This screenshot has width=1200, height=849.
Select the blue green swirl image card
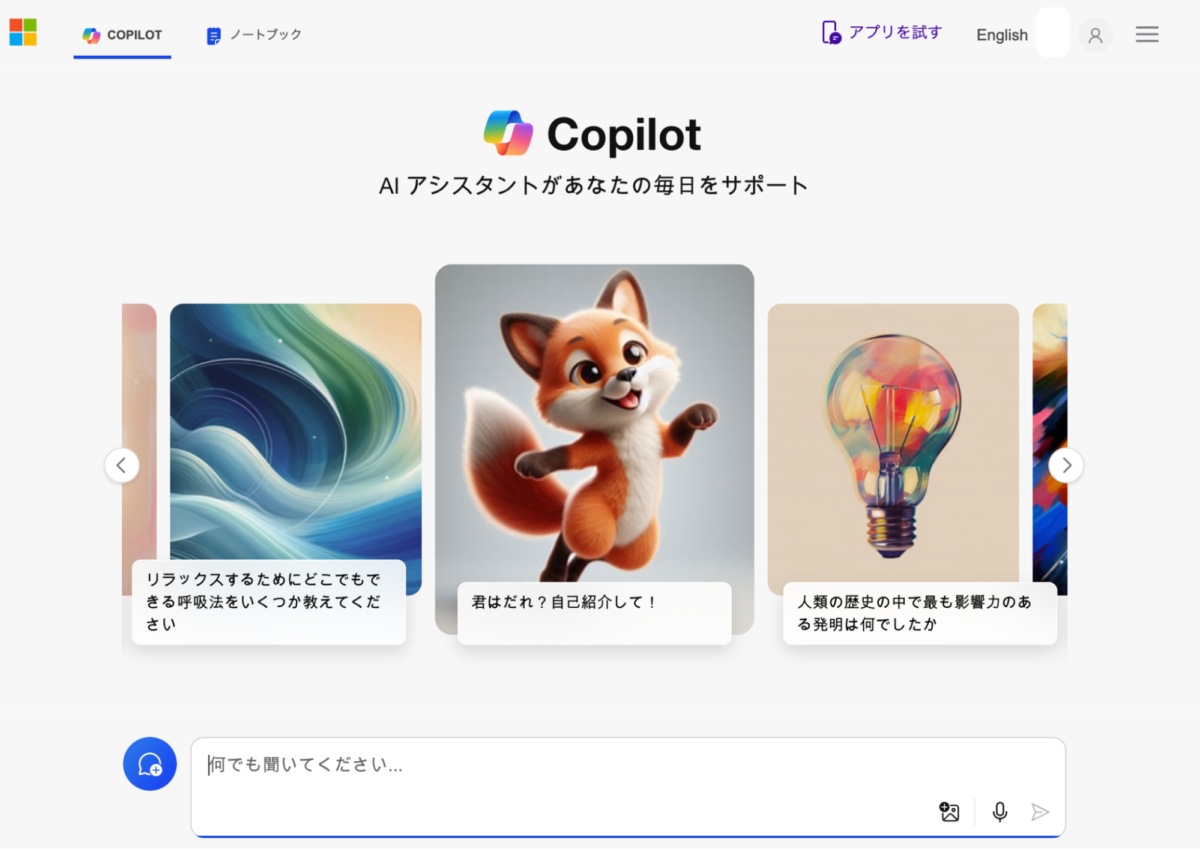[296, 449]
